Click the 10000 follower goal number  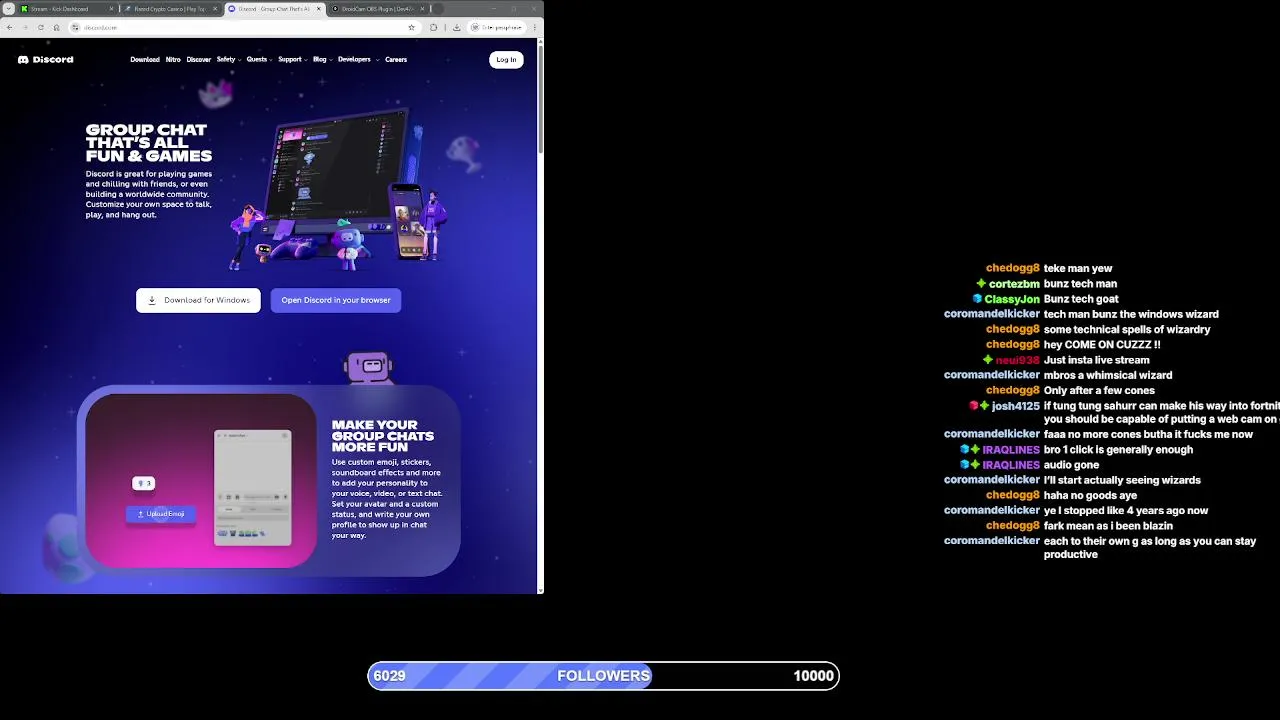(813, 676)
